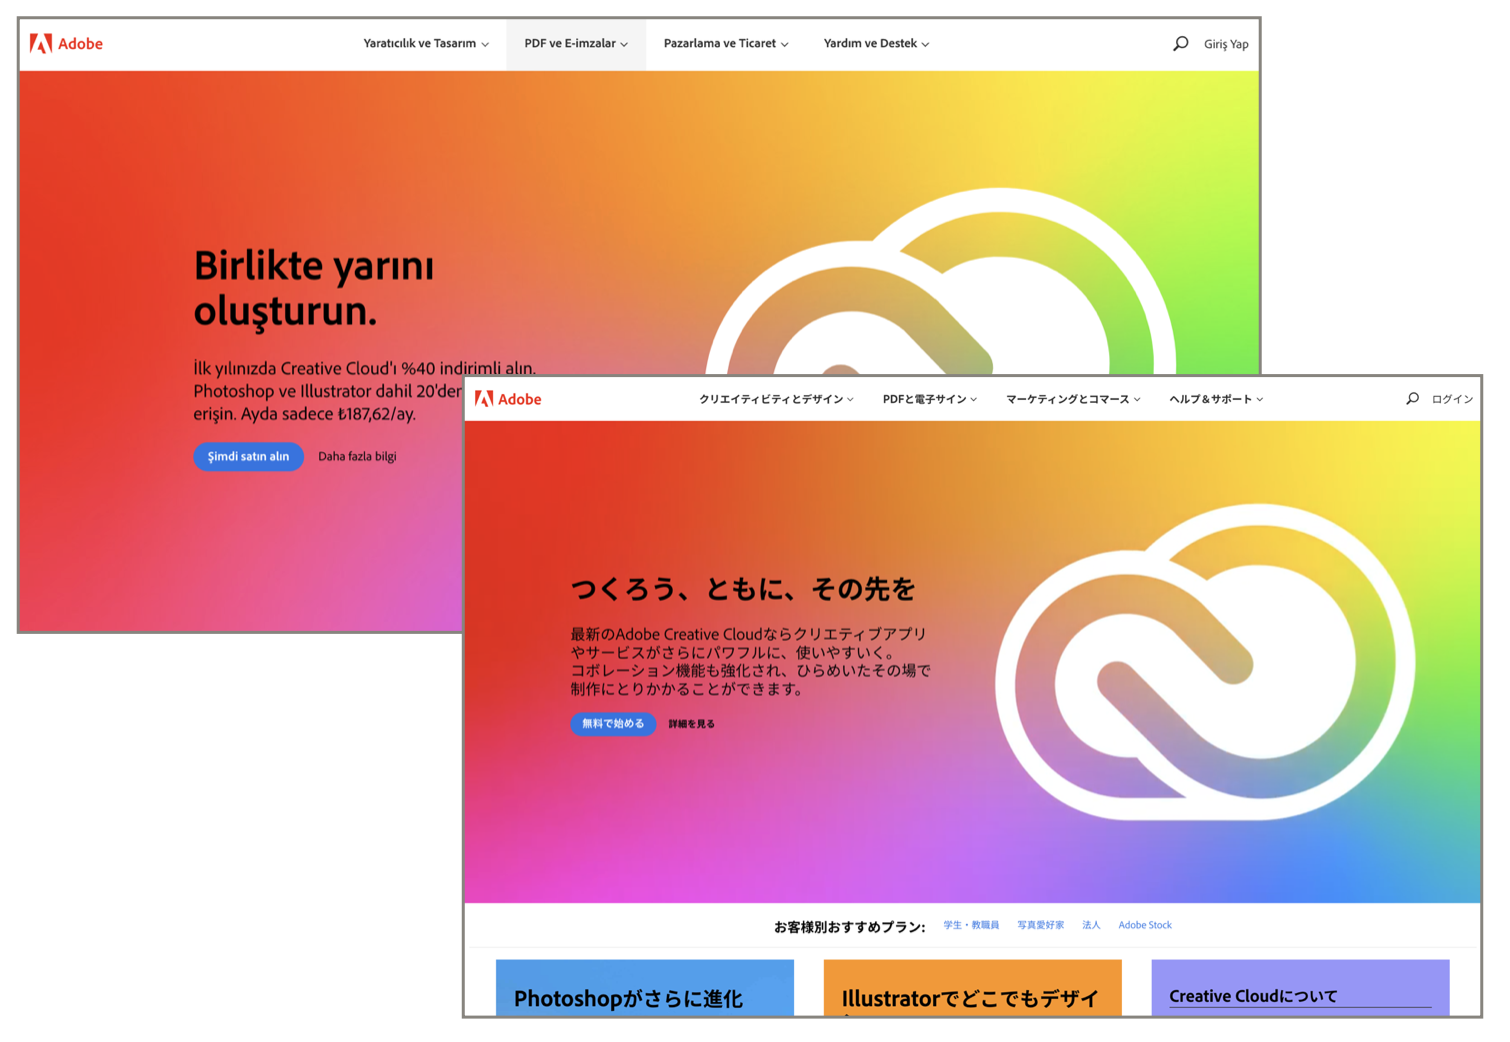
Task: Open the 写真愛好家 plan link
Action: 1041,925
